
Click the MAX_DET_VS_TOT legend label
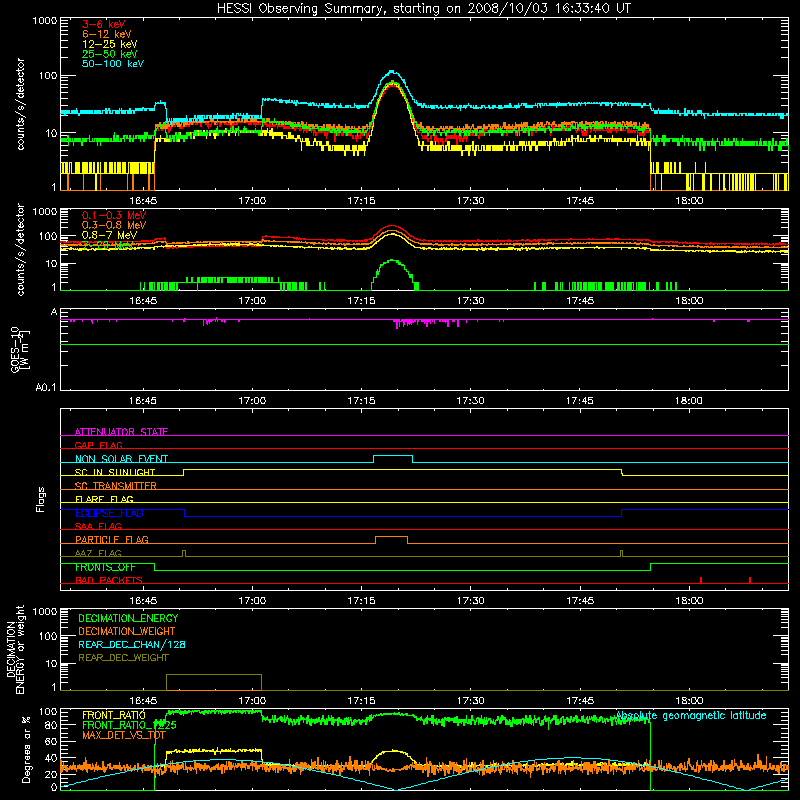point(123,735)
